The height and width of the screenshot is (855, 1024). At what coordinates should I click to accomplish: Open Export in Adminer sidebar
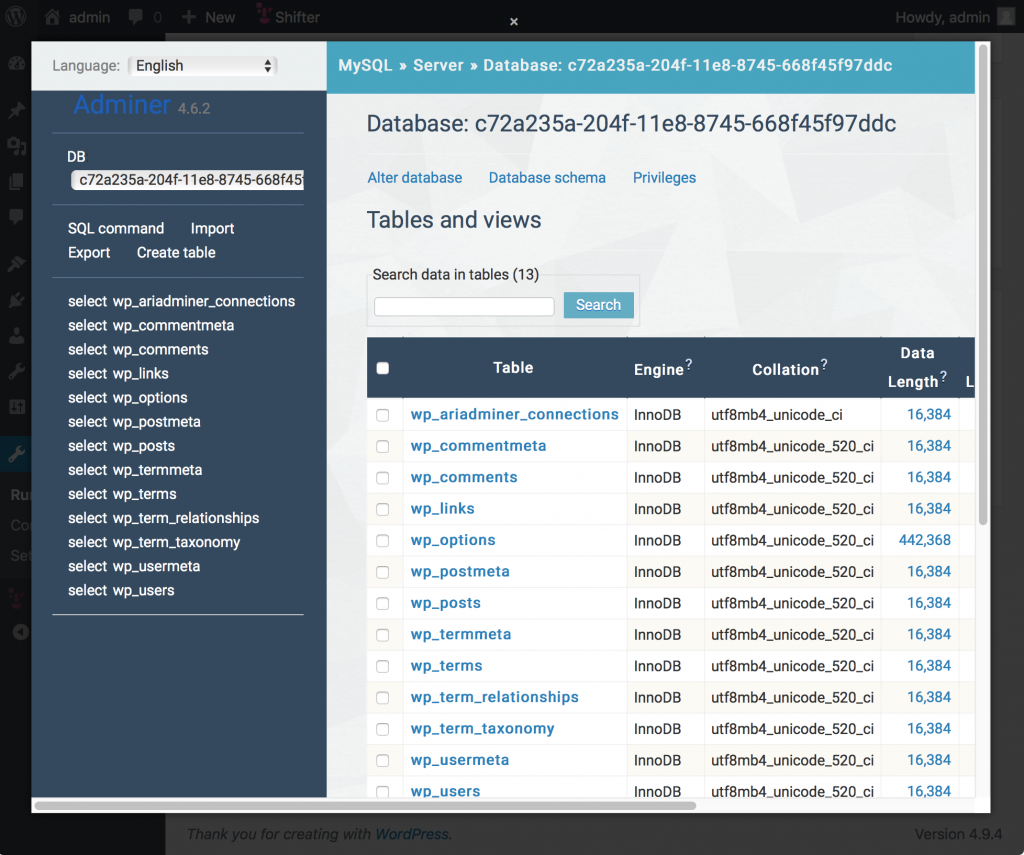point(89,253)
